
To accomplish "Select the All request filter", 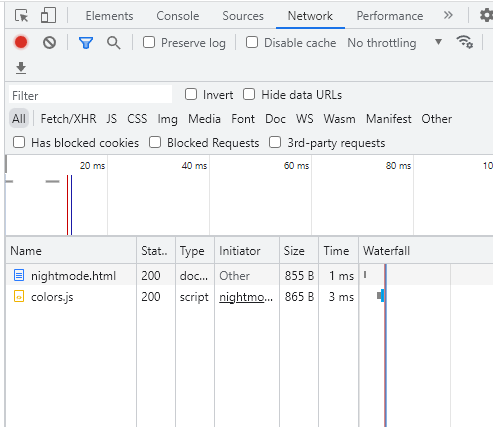I will [x=19, y=119].
